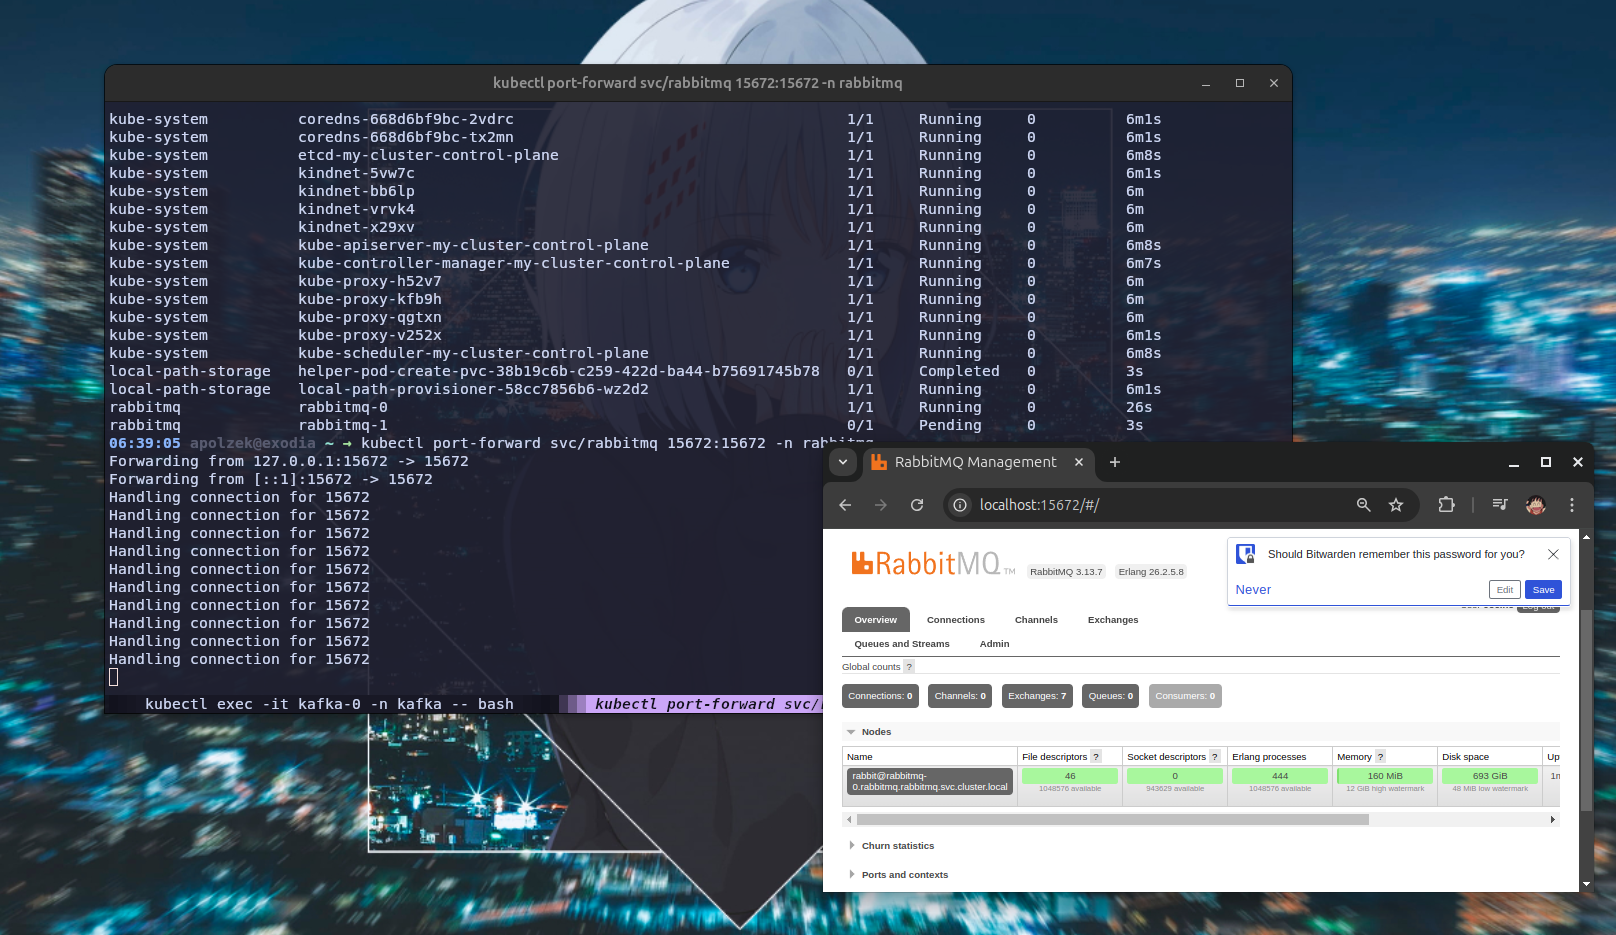Click the right arrow of nodes scrollbar
This screenshot has height=935, width=1616.
point(1553,820)
